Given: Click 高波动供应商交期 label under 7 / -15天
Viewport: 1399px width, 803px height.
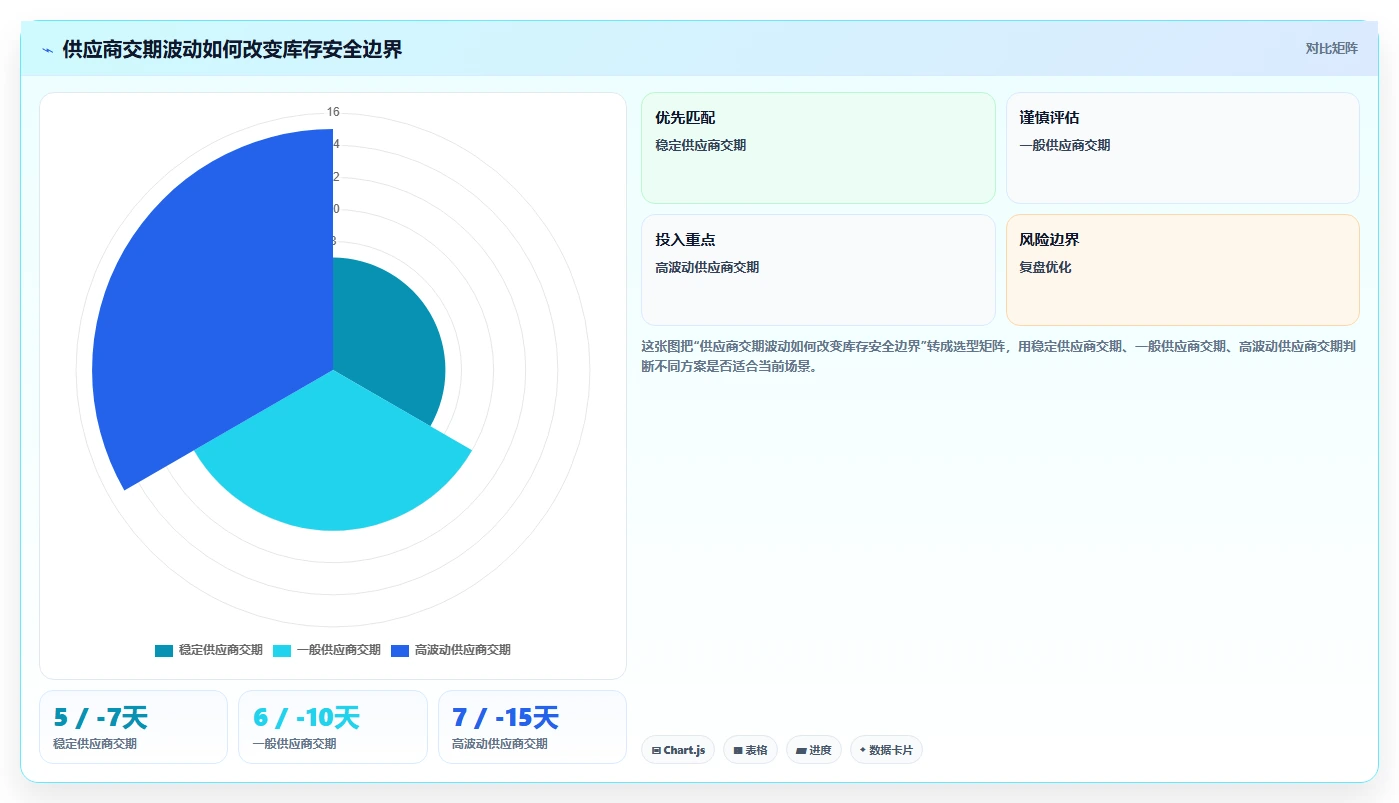Looking at the screenshot, I should 500,744.
